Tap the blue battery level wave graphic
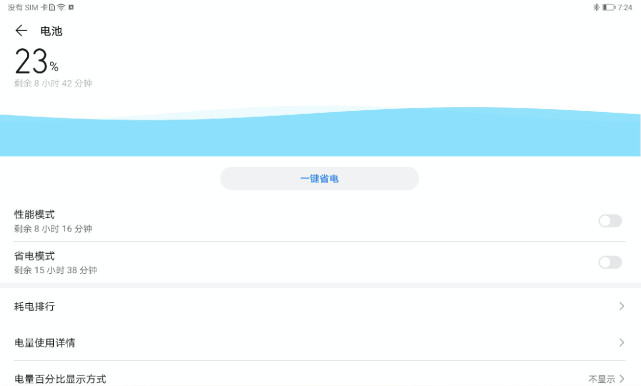 point(320,132)
